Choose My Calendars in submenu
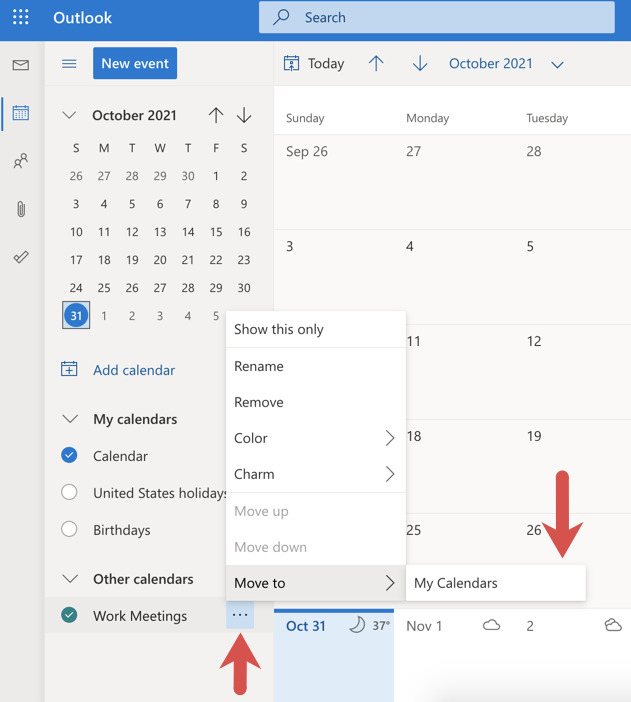 pyautogui.click(x=496, y=583)
